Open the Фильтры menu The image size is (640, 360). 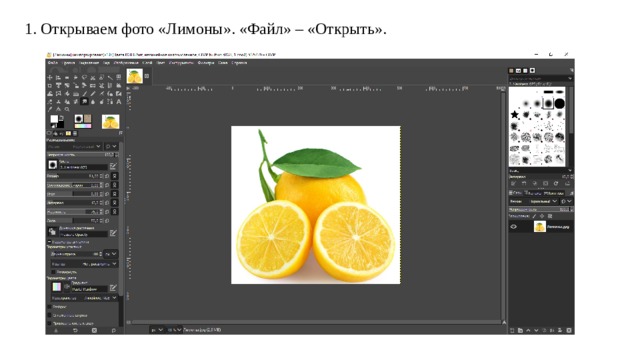pyautogui.click(x=206, y=63)
